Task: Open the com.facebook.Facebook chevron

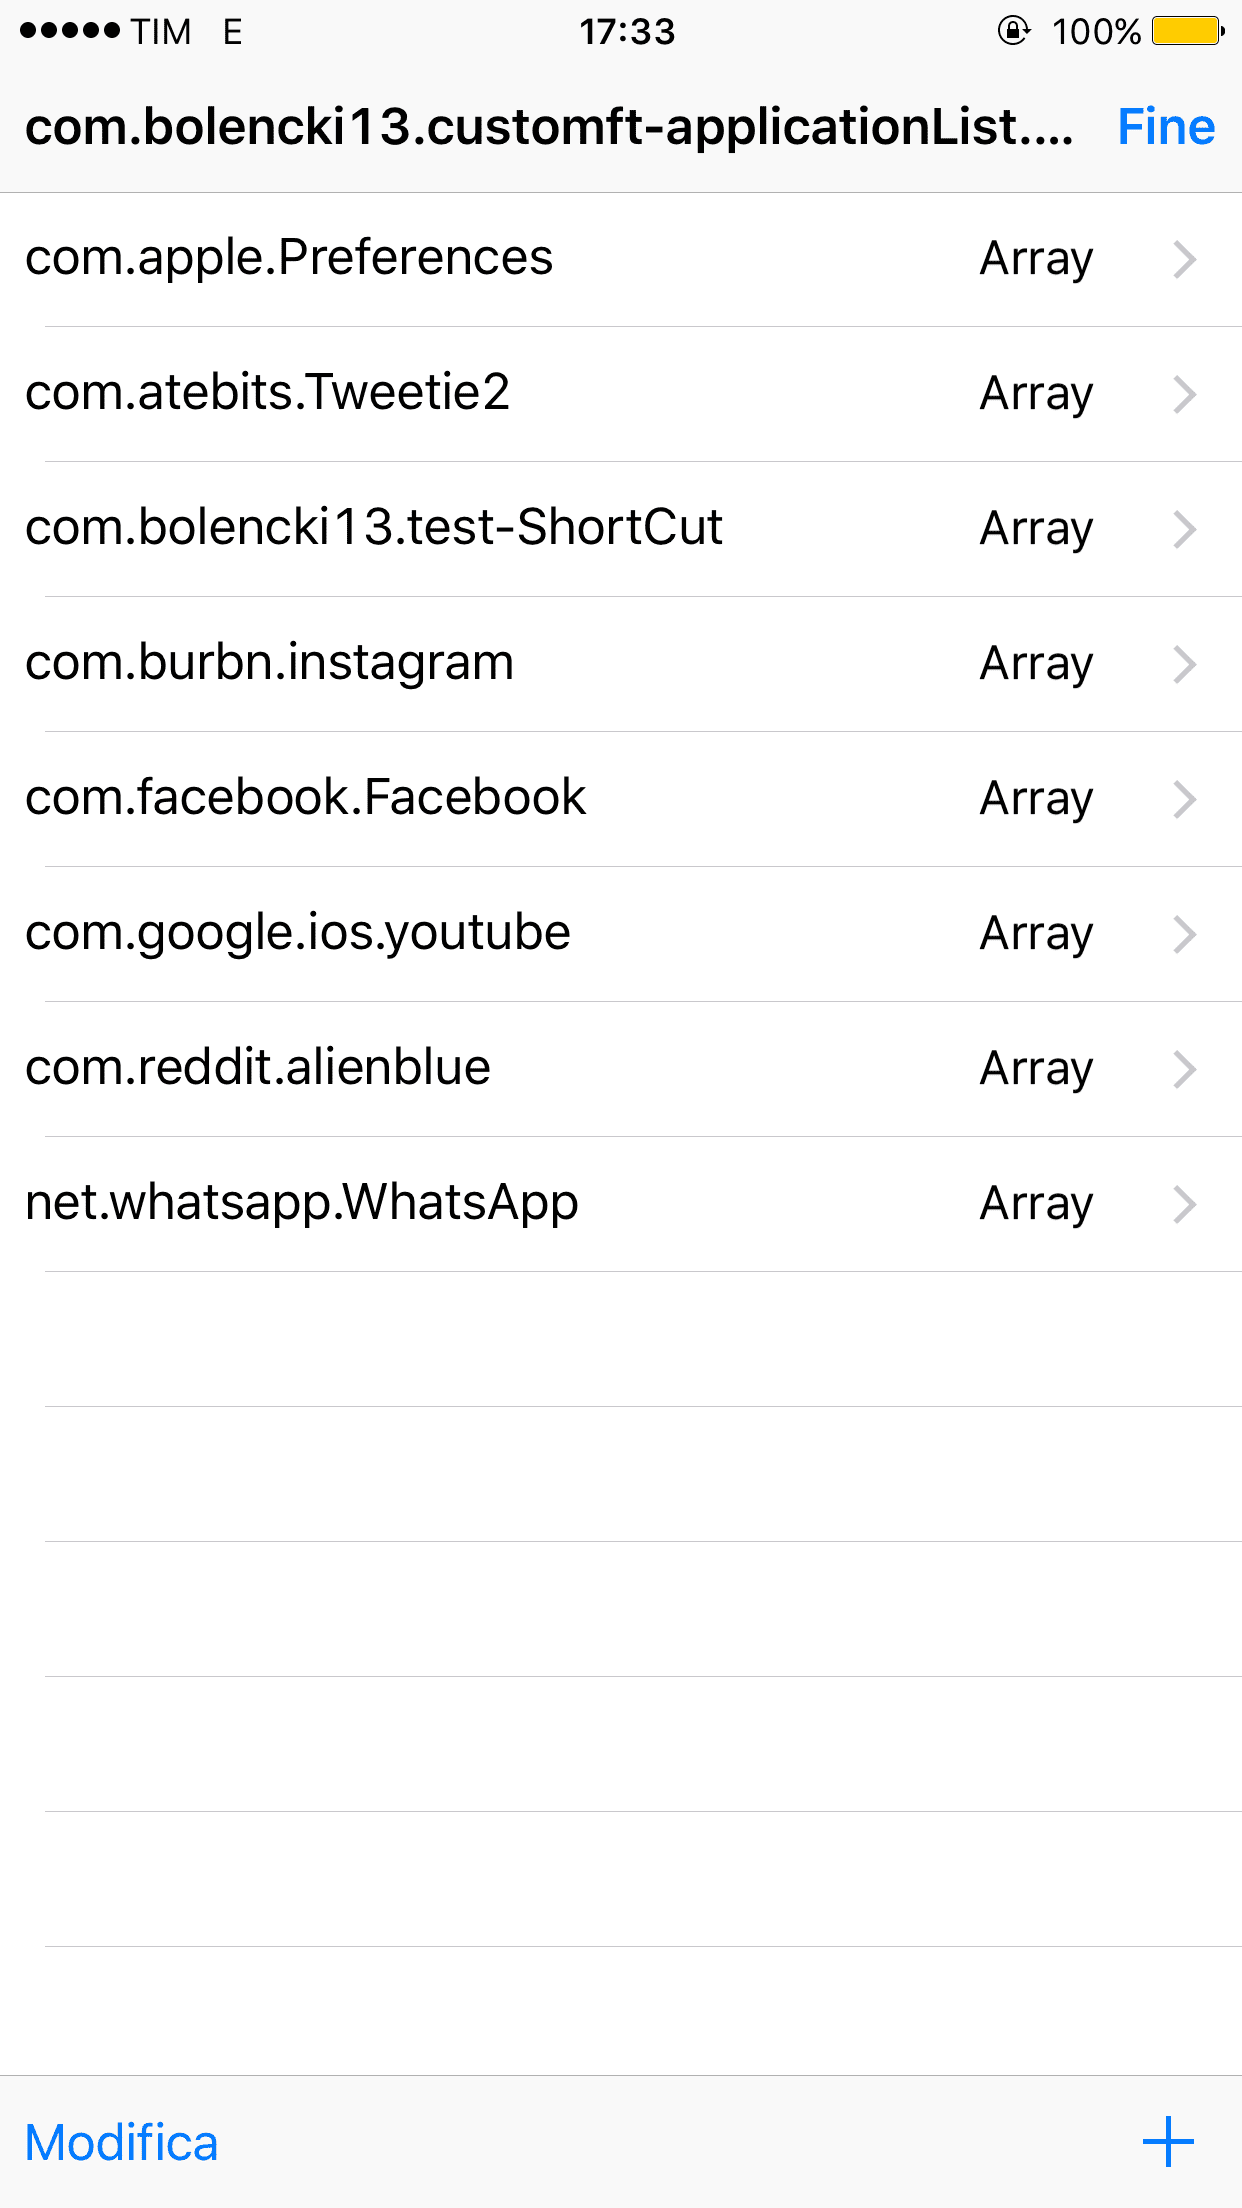Action: [1185, 799]
